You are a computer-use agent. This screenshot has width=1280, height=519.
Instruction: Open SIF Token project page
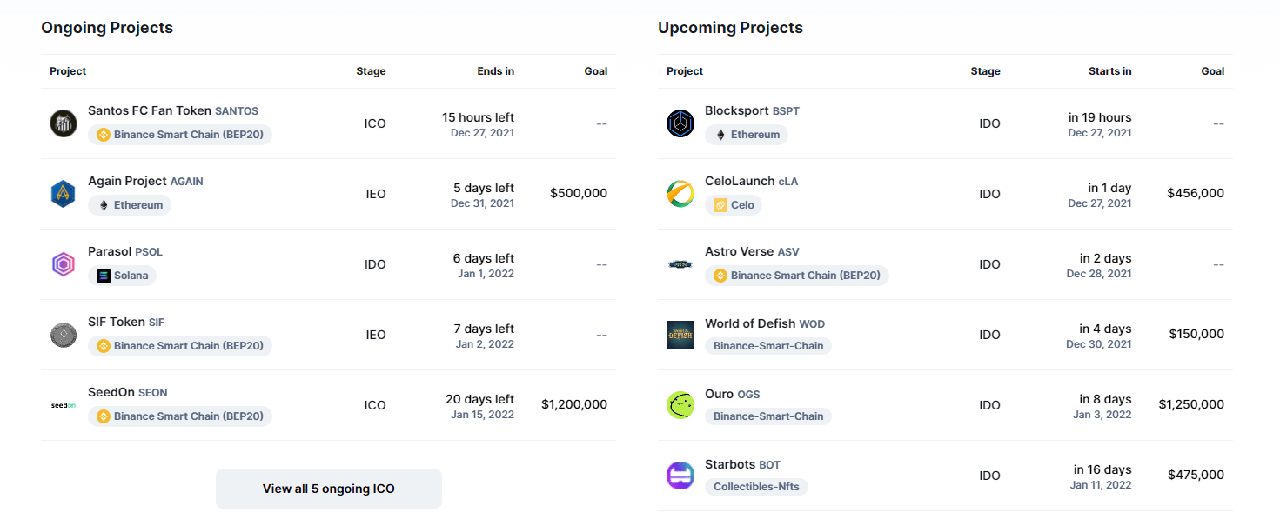(126, 322)
